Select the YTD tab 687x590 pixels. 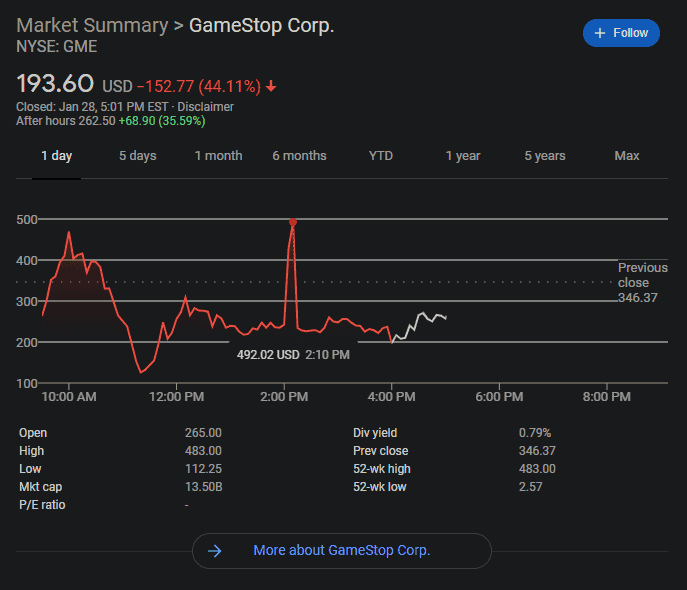381,156
